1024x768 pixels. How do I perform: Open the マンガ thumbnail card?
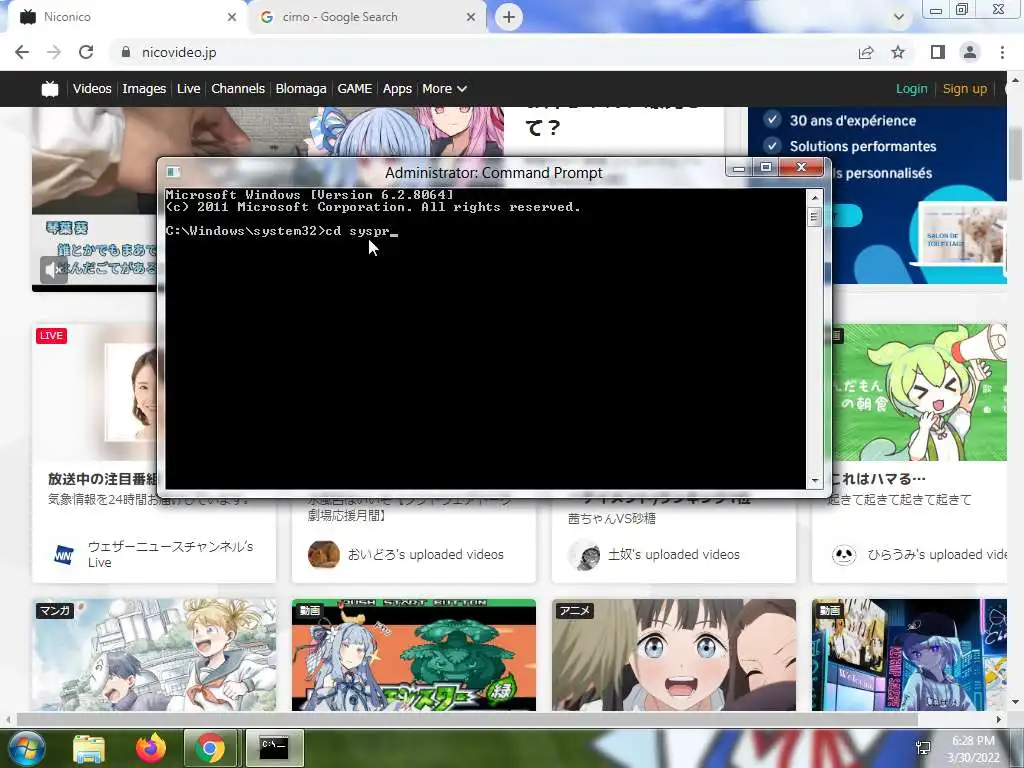coord(154,655)
